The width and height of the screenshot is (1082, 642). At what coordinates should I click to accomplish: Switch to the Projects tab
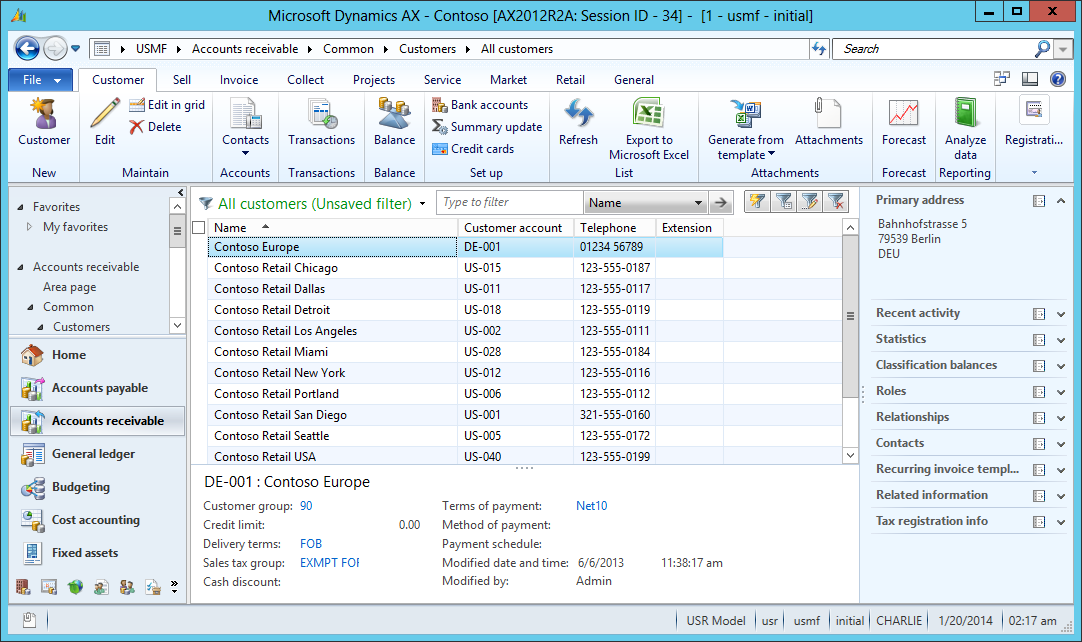click(374, 80)
